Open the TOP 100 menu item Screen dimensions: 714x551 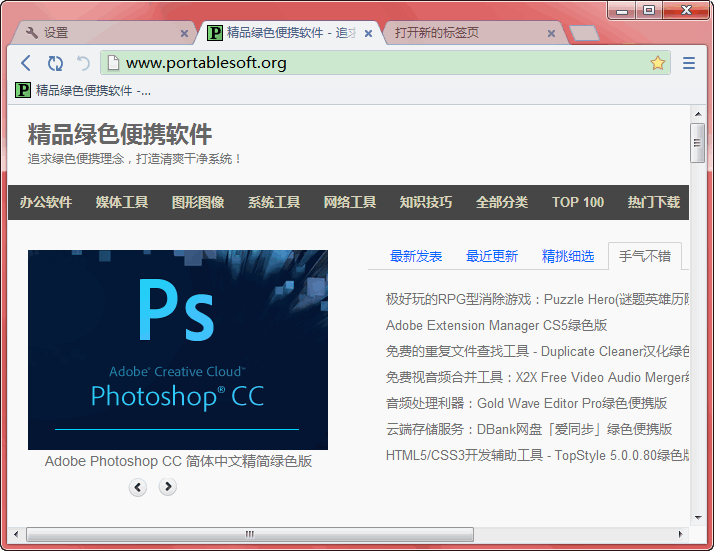pyautogui.click(x=578, y=202)
